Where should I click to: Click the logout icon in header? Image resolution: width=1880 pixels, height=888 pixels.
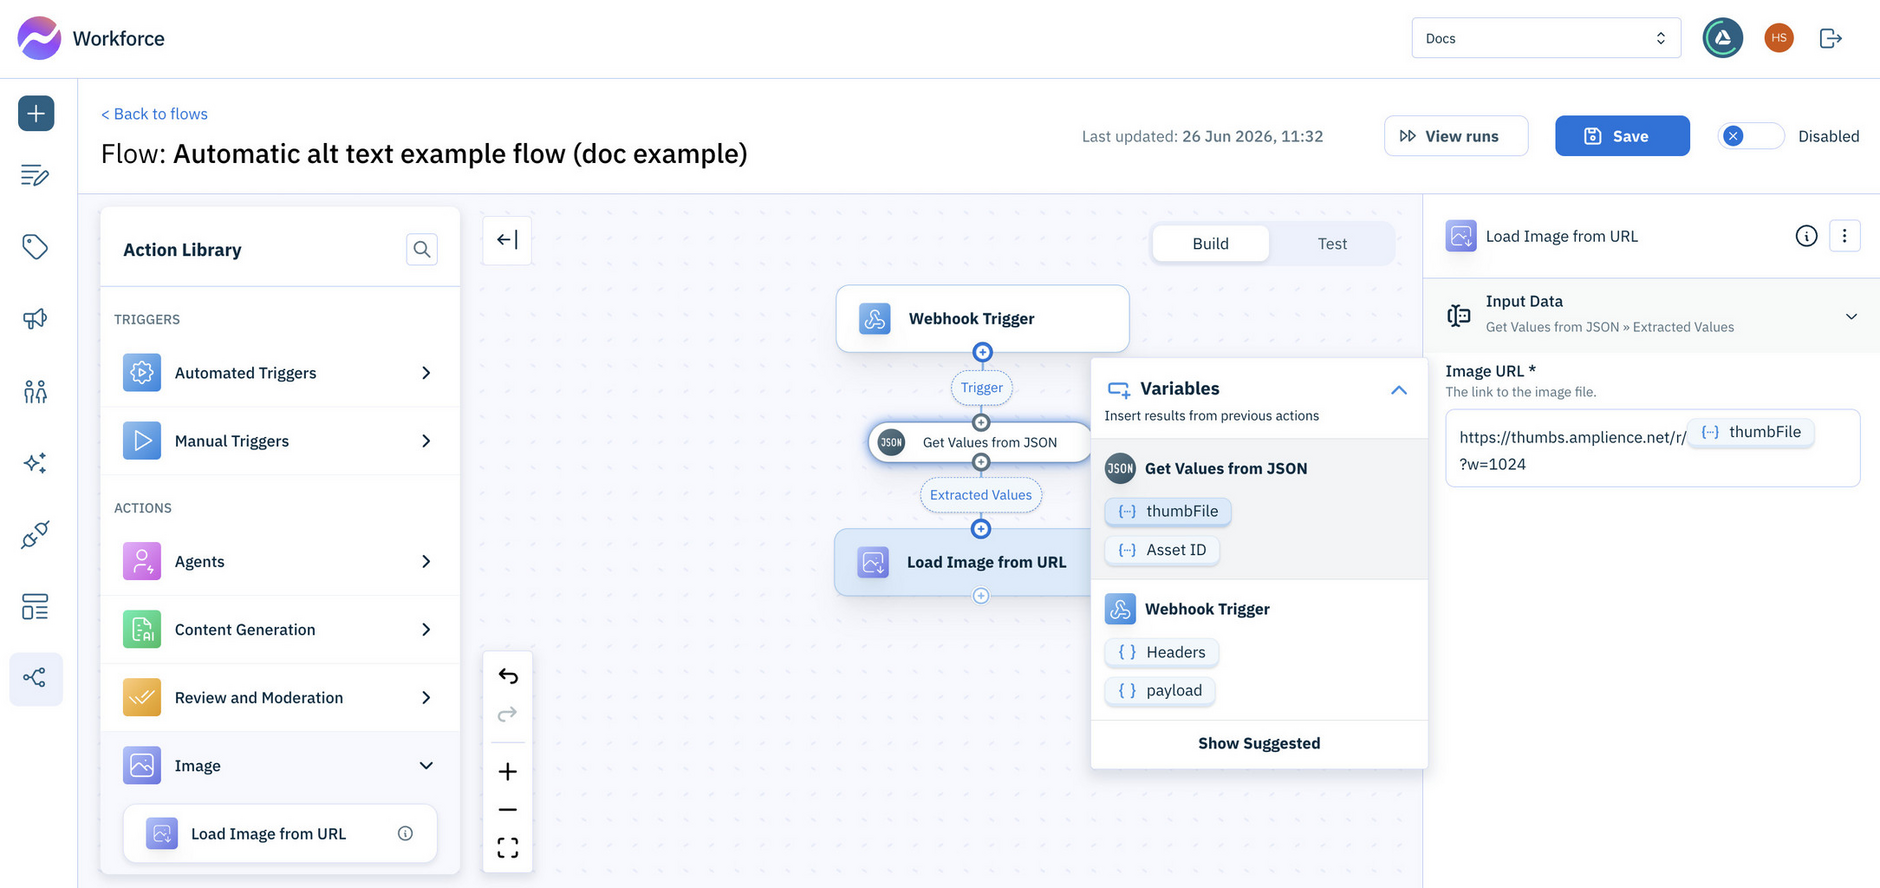[x=1831, y=38]
